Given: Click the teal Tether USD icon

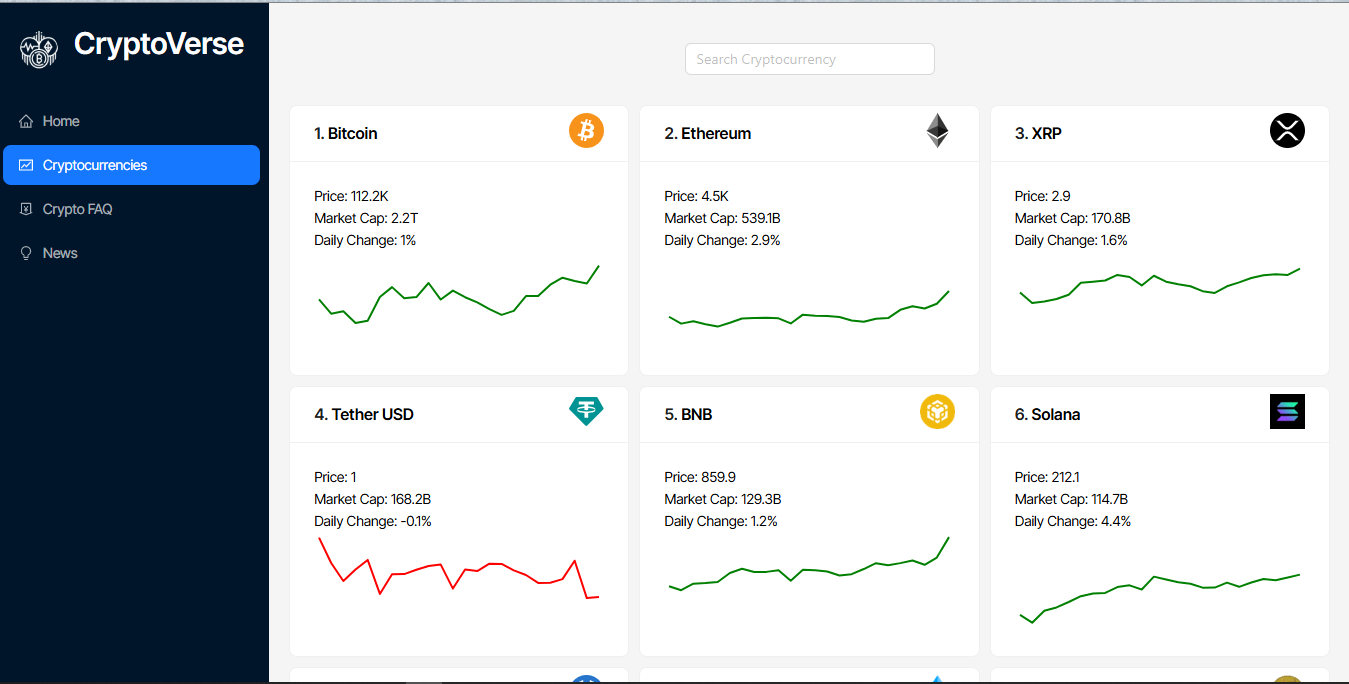Looking at the screenshot, I should pos(587,411).
